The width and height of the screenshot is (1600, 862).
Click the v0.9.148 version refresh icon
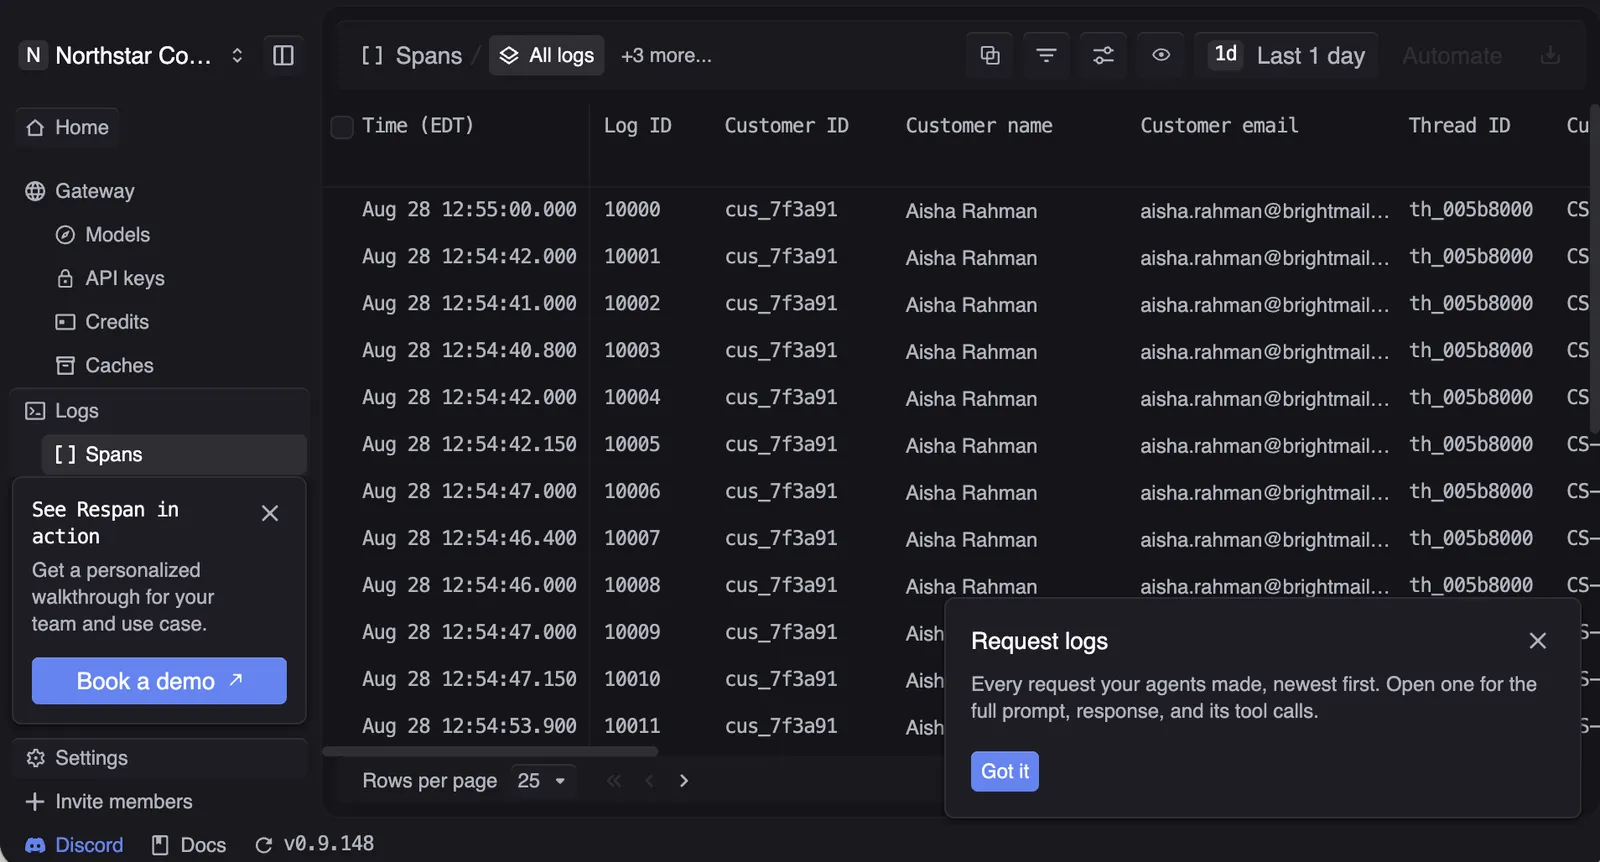tap(264, 845)
